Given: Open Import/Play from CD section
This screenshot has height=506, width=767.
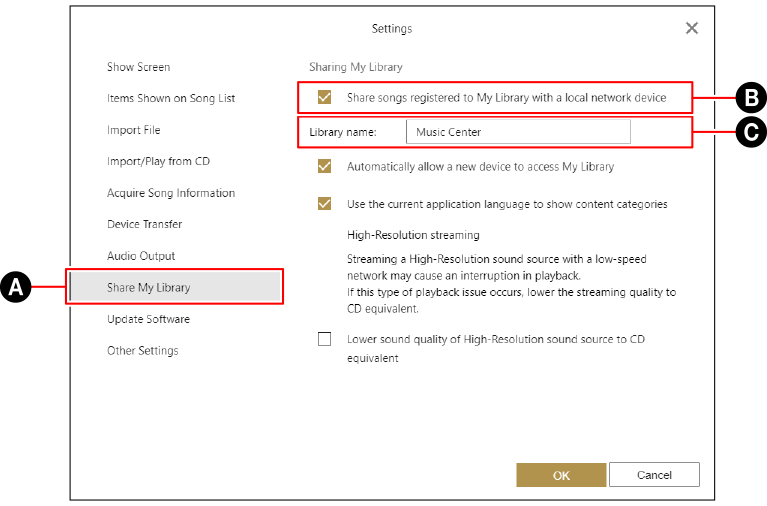Looking at the screenshot, I should coord(158,161).
